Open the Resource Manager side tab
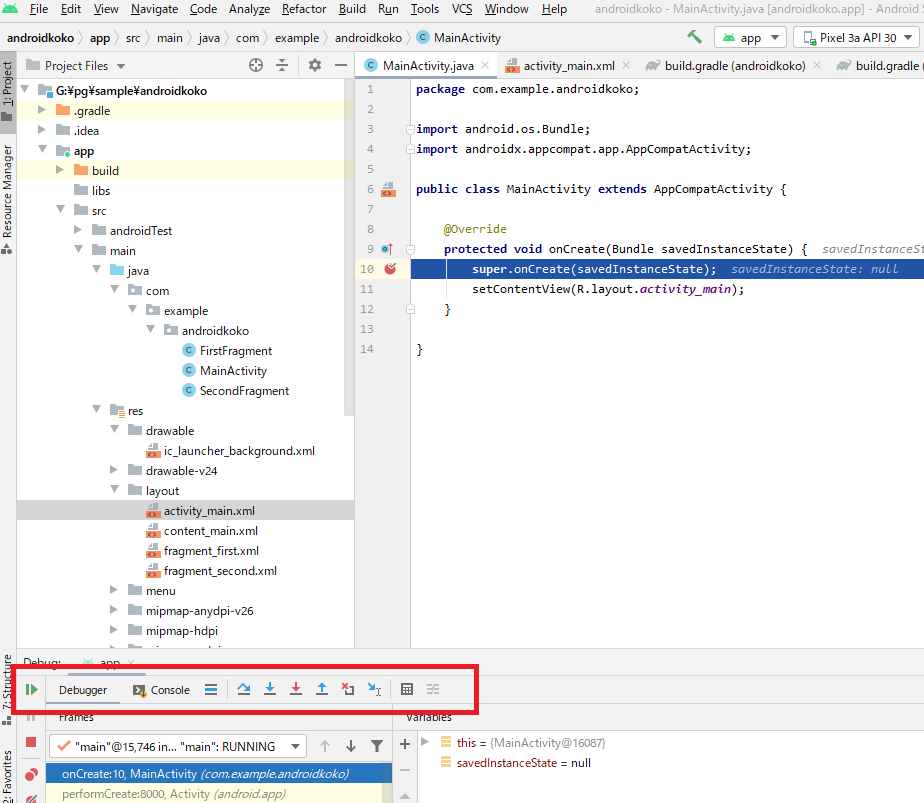The image size is (924, 803). pos(7,198)
